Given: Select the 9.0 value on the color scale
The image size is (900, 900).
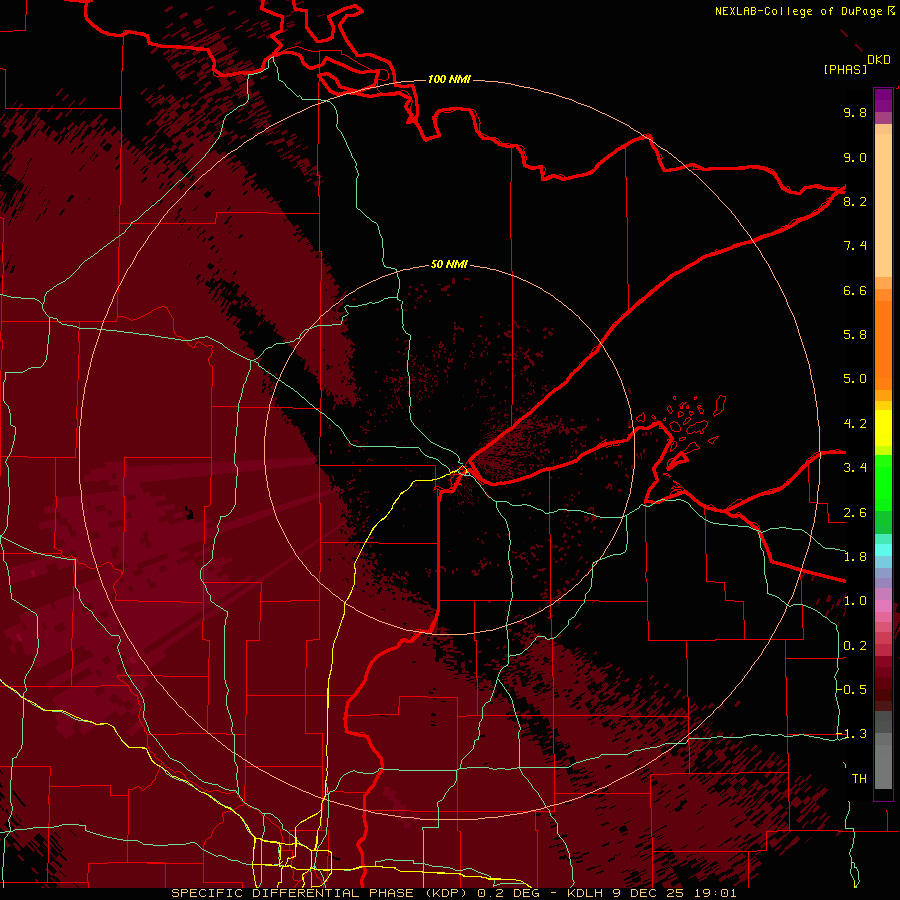Looking at the screenshot, I should point(855,157).
